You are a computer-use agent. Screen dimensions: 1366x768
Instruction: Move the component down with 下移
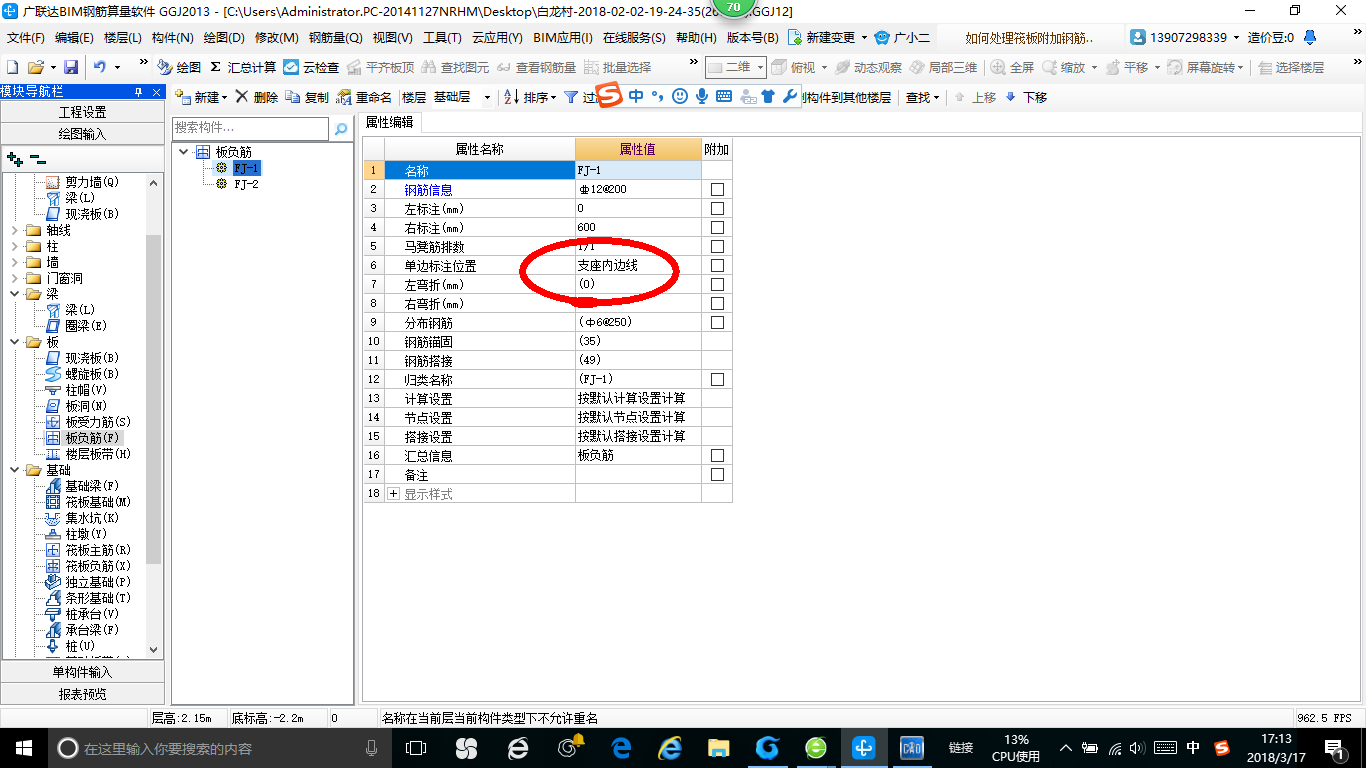(1026, 97)
